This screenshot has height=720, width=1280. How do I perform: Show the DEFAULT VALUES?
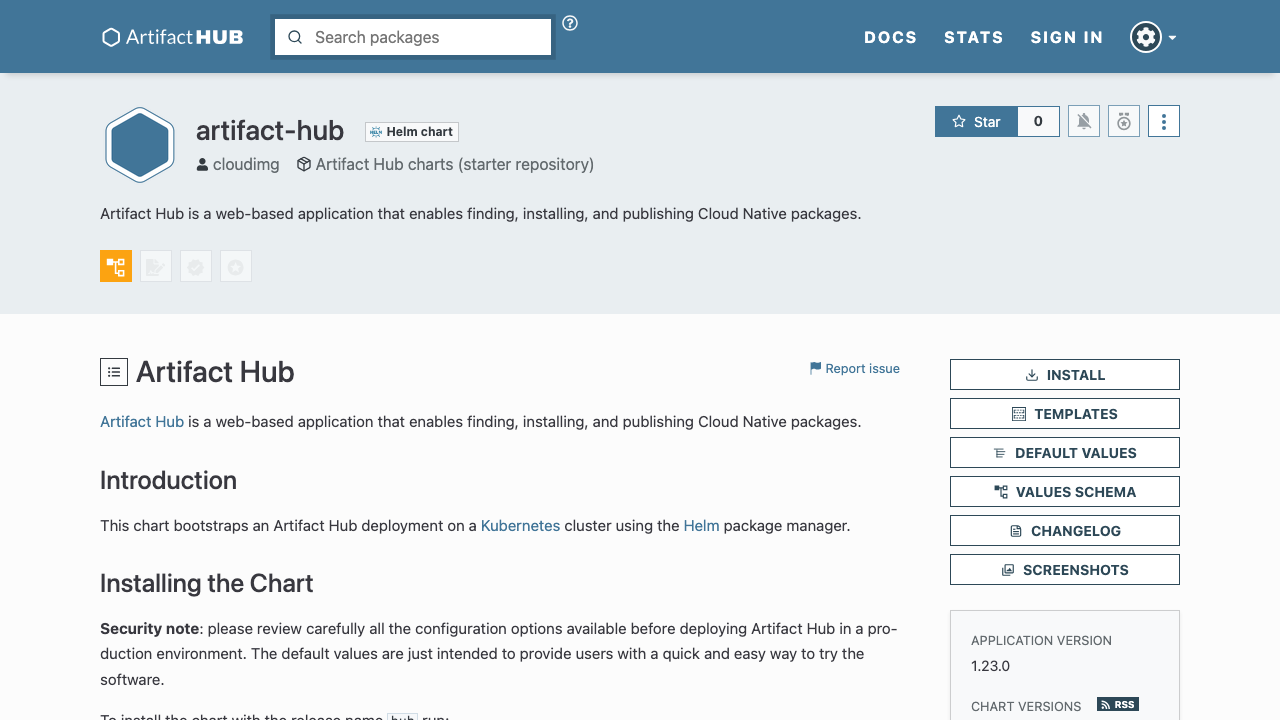click(1065, 453)
